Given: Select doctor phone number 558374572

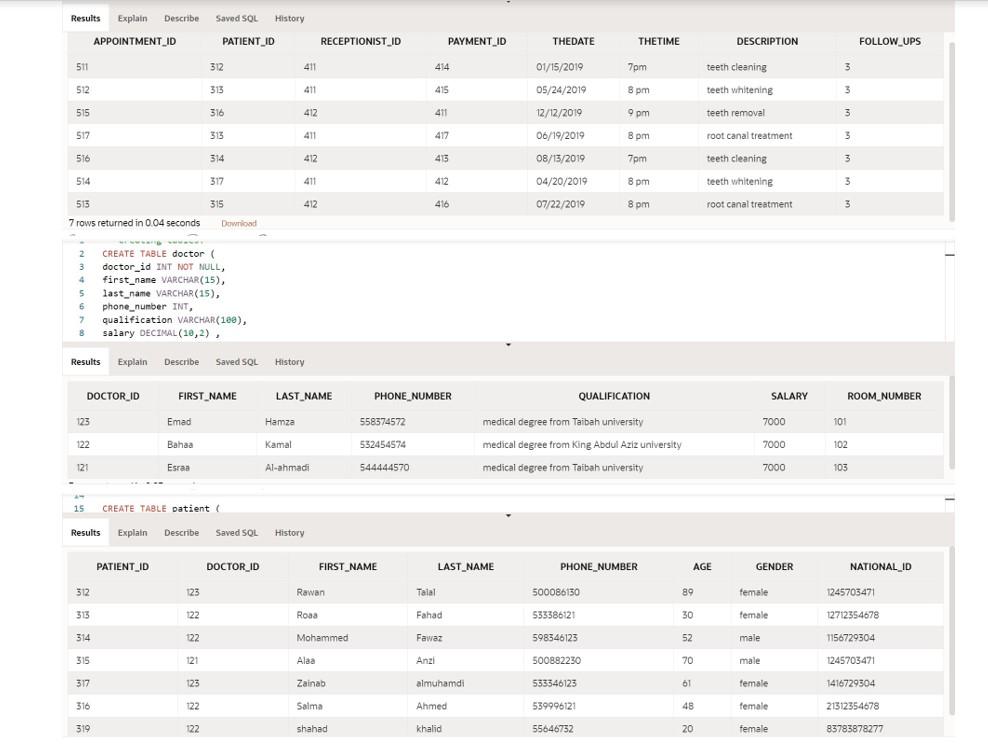Looking at the screenshot, I should click(382, 422).
